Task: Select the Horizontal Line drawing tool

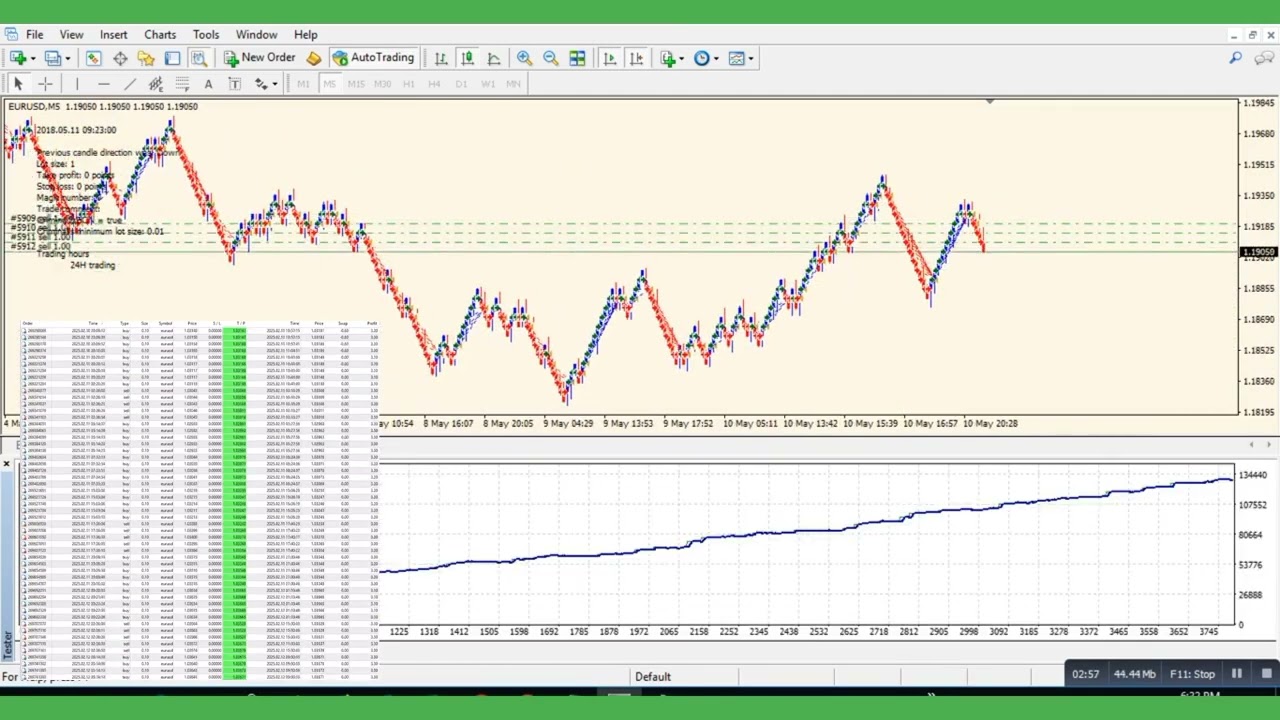Action: tap(103, 84)
